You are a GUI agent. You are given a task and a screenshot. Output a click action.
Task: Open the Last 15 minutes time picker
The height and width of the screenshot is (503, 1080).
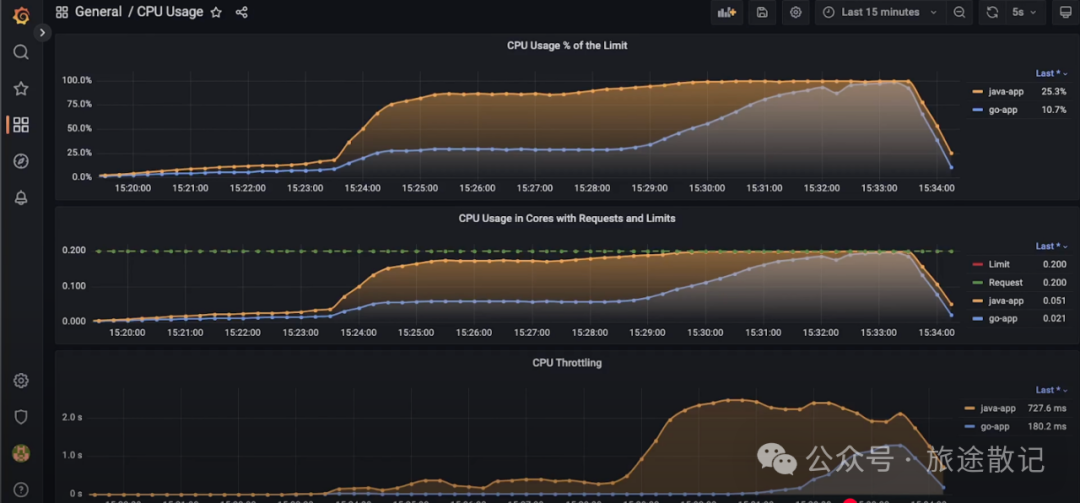click(x=880, y=12)
